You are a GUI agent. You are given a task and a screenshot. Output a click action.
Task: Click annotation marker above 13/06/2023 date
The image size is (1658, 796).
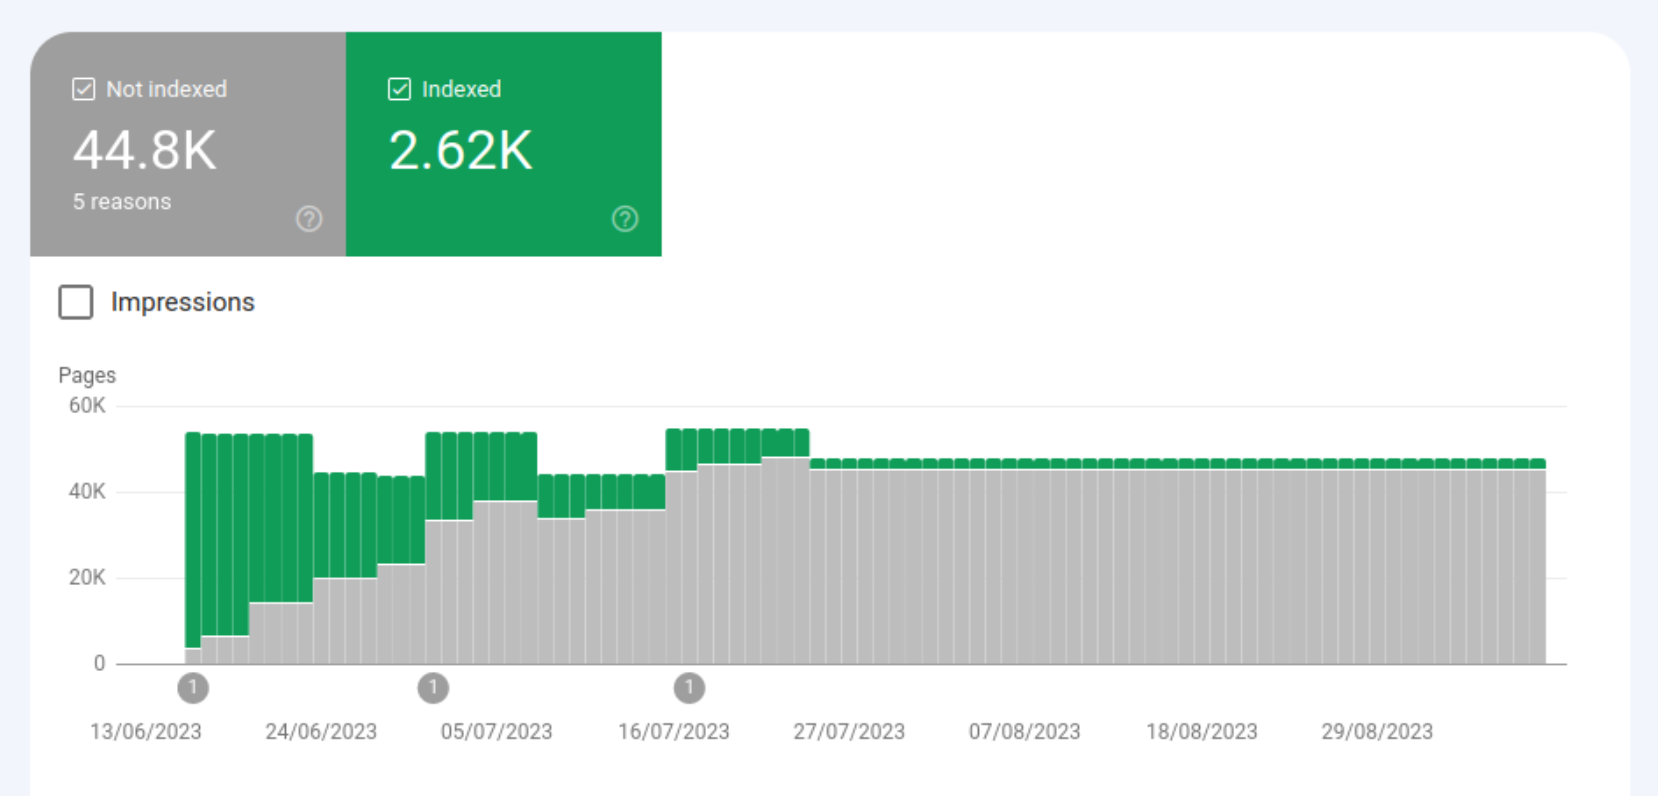pyautogui.click(x=193, y=688)
